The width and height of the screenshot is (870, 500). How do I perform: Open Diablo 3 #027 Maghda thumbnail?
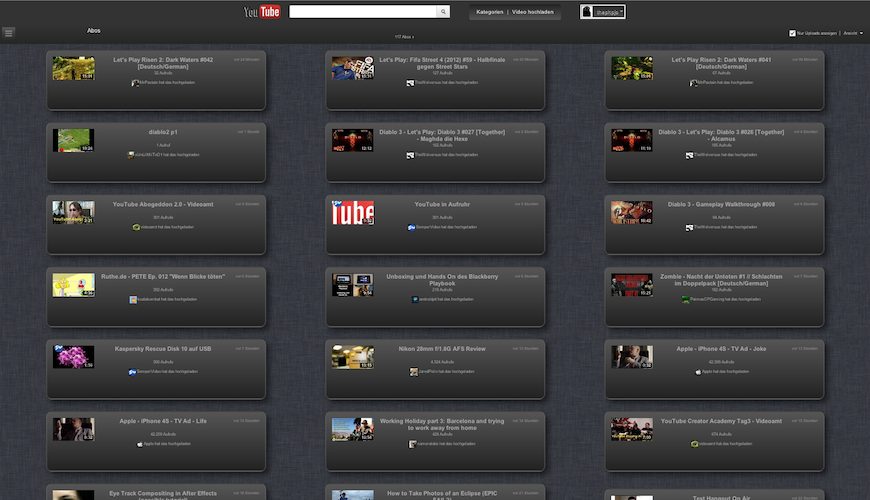pos(353,140)
